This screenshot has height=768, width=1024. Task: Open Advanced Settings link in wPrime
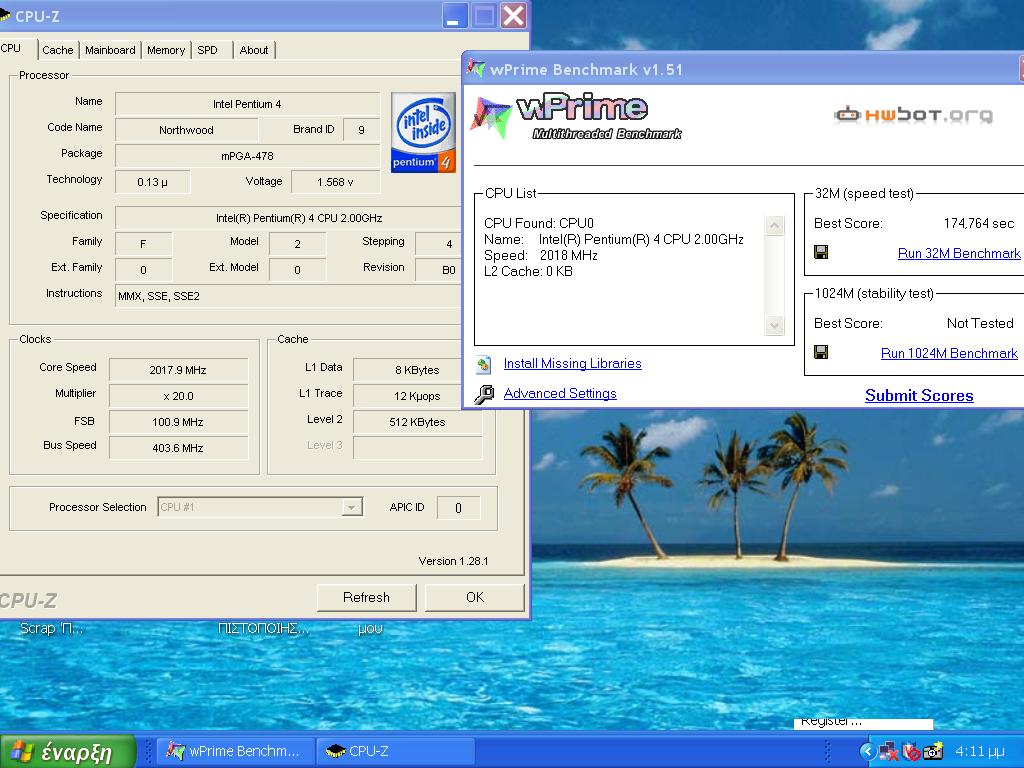point(560,394)
